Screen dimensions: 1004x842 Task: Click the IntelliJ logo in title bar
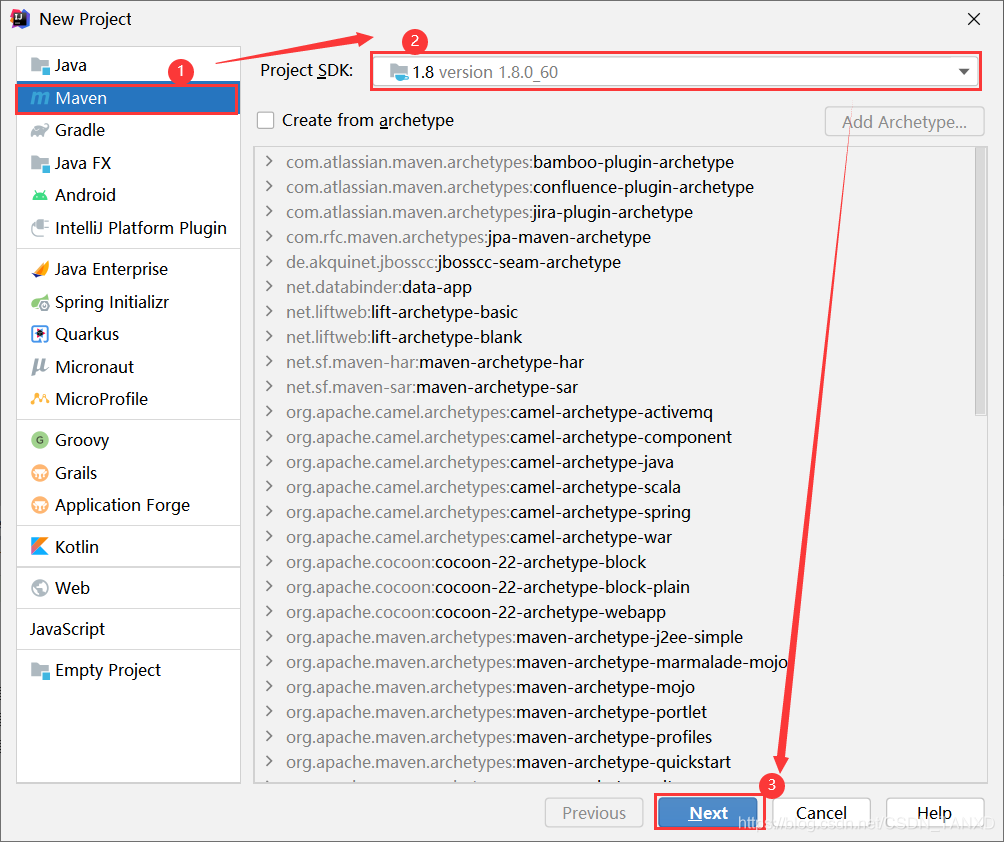tap(20, 19)
